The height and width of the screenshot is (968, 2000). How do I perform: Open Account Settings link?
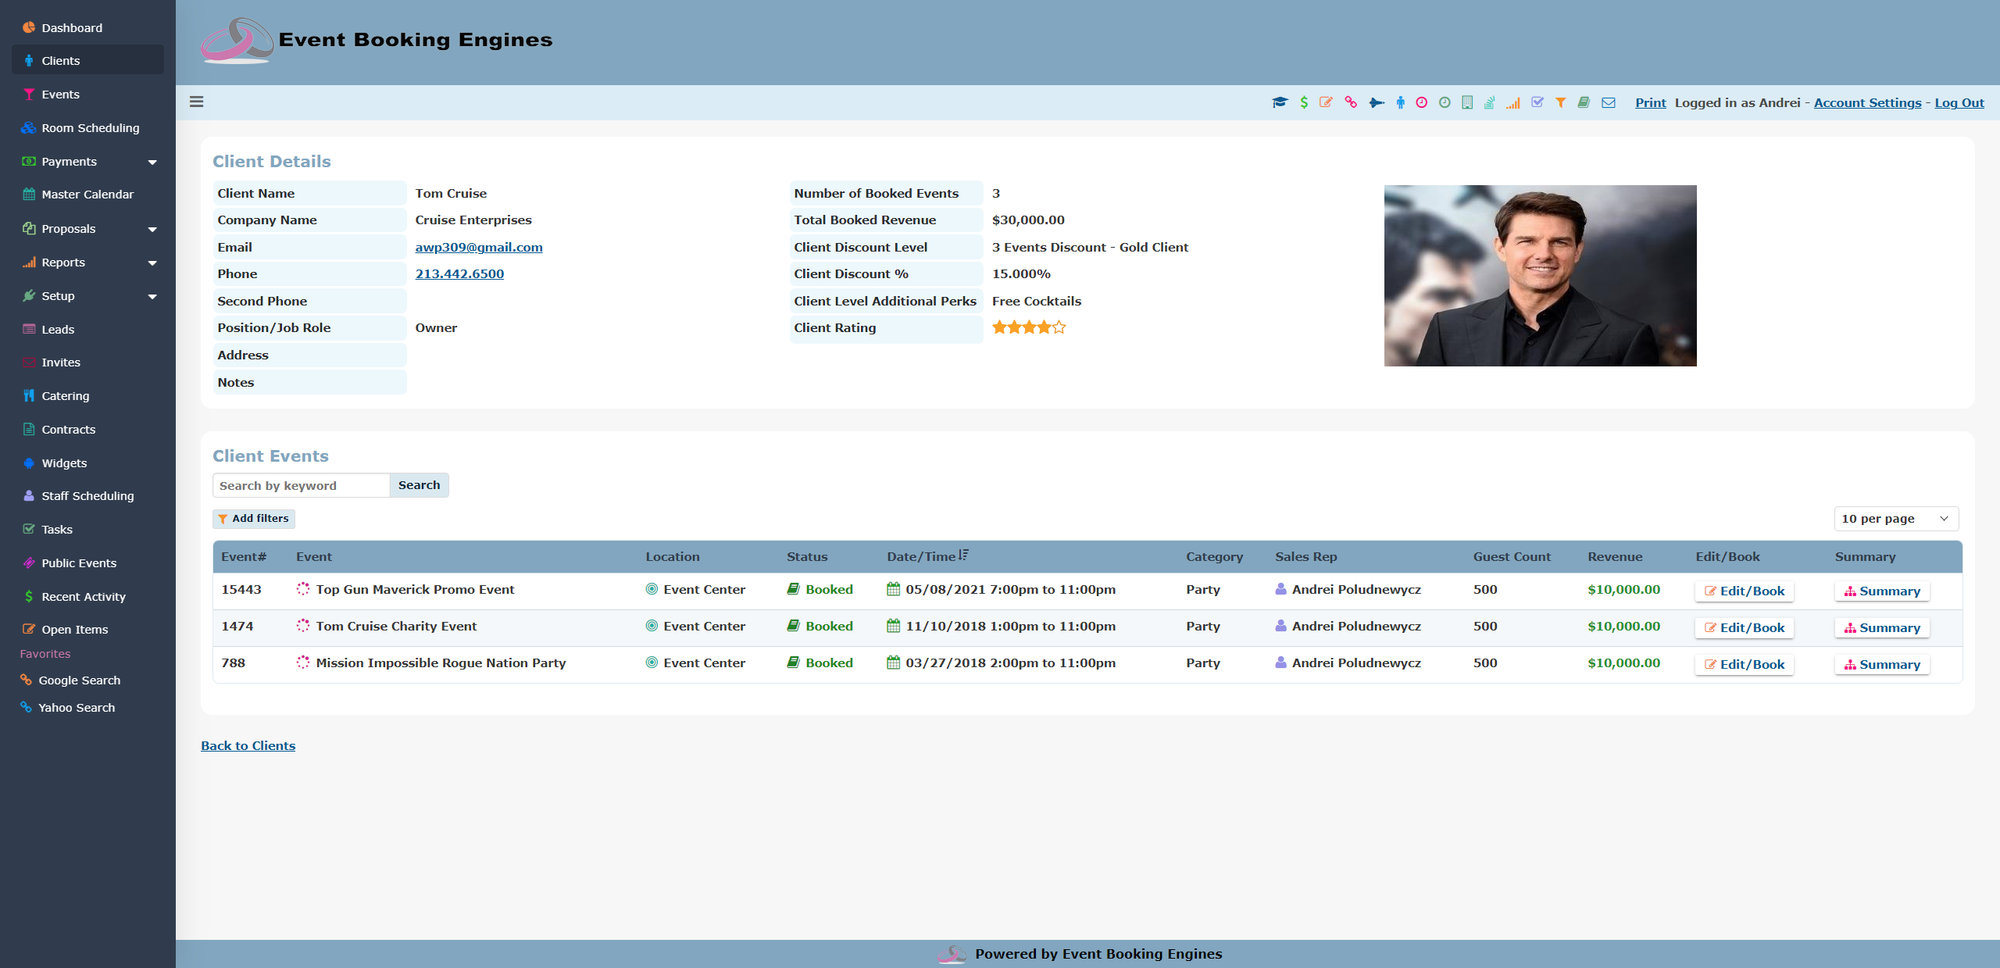point(1867,103)
